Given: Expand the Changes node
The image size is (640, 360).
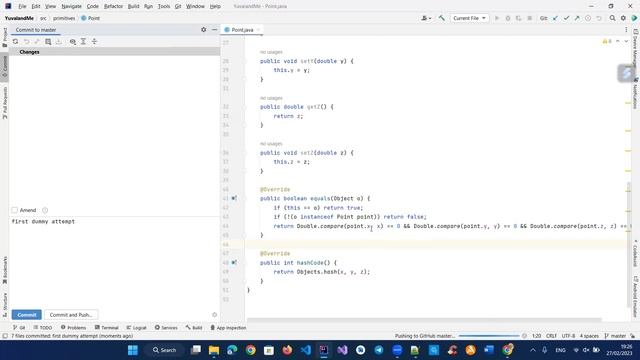Looking at the screenshot, I should point(29,52).
